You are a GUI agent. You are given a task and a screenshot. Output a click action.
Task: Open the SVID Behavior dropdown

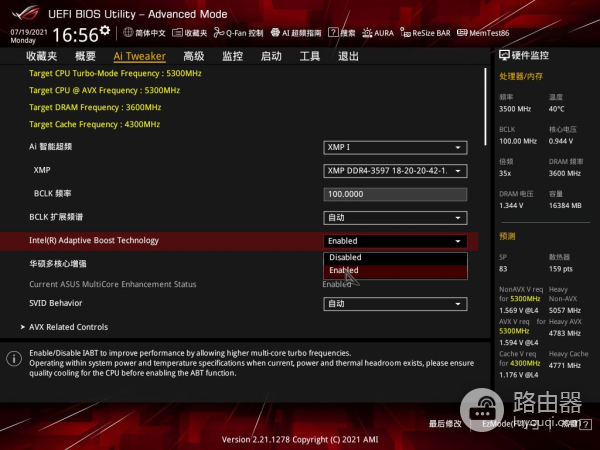coord(395,303)
